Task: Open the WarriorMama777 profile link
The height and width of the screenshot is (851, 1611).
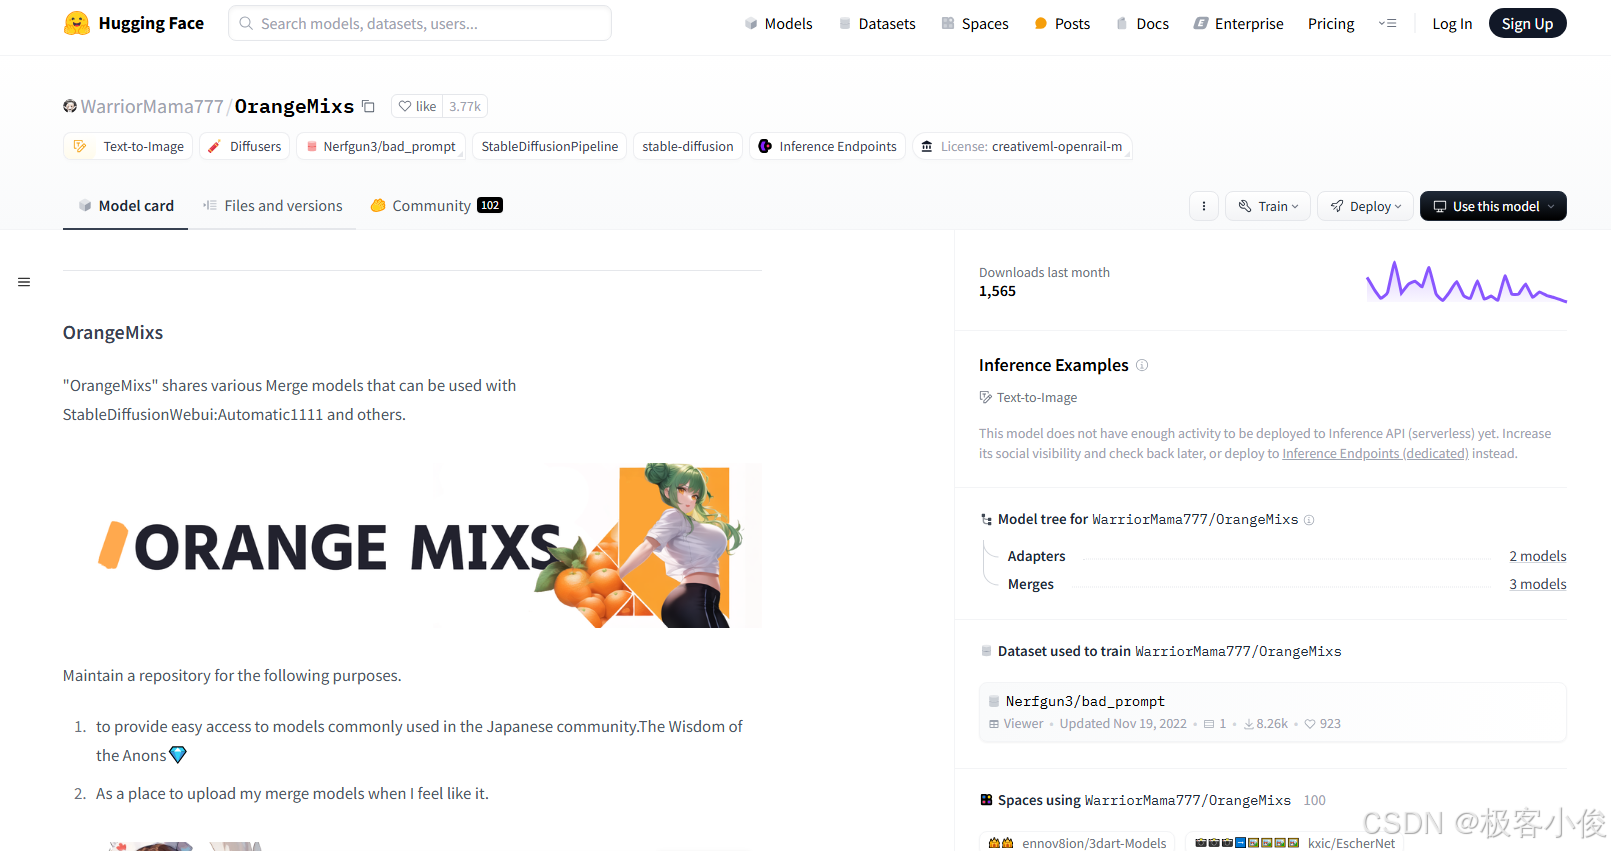Action: (x=152, y=106)
